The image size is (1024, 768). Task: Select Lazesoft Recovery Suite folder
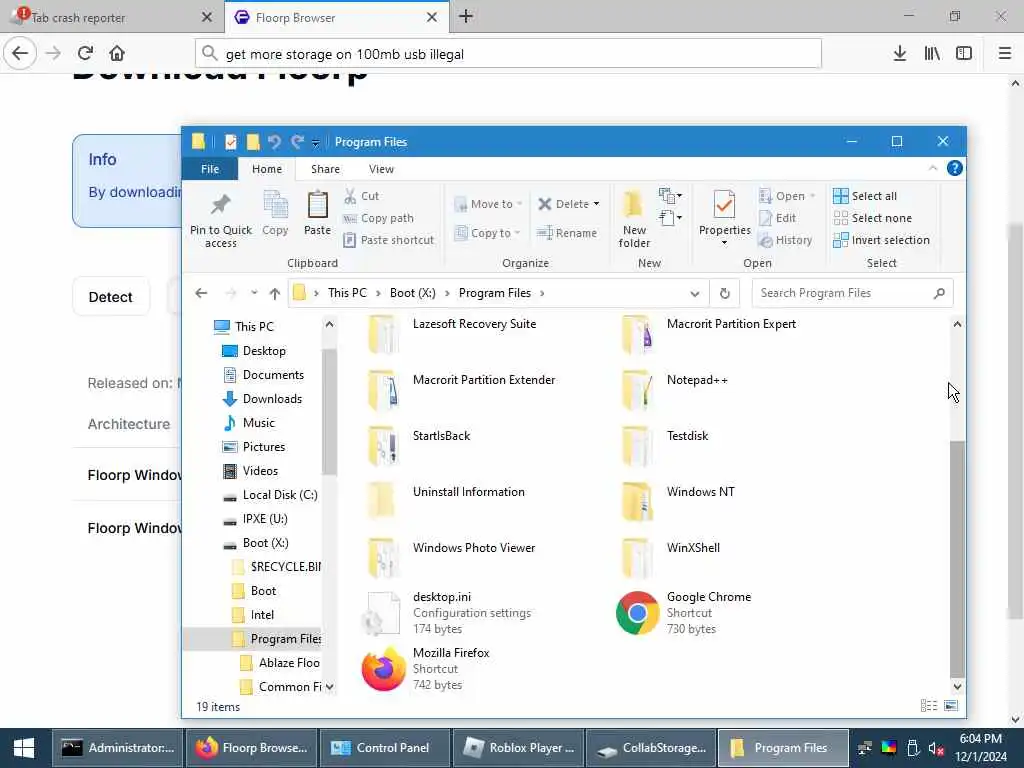pyautogui.click(x=452, y=333)
